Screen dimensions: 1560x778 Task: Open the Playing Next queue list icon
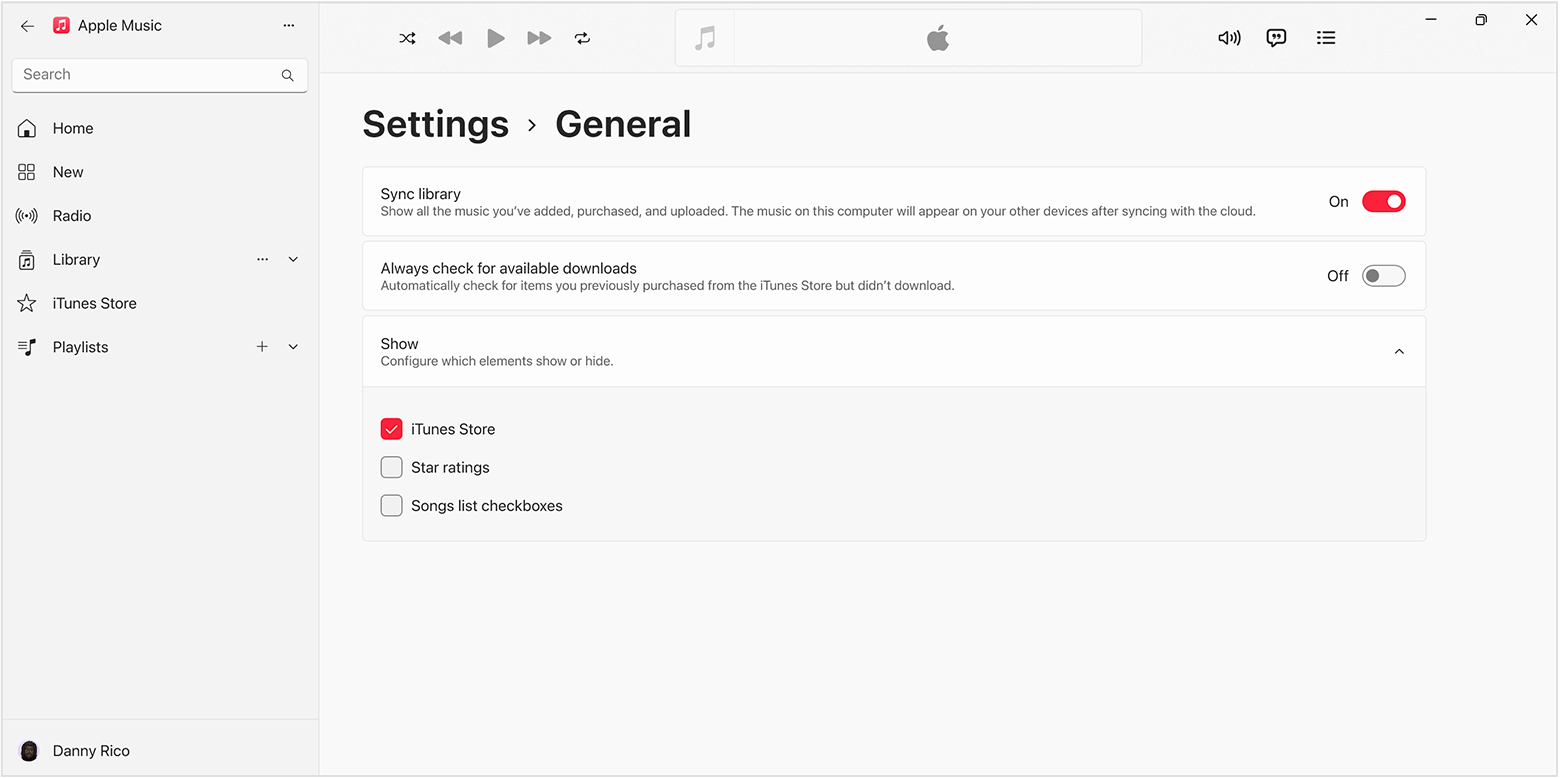point(1326,38)
